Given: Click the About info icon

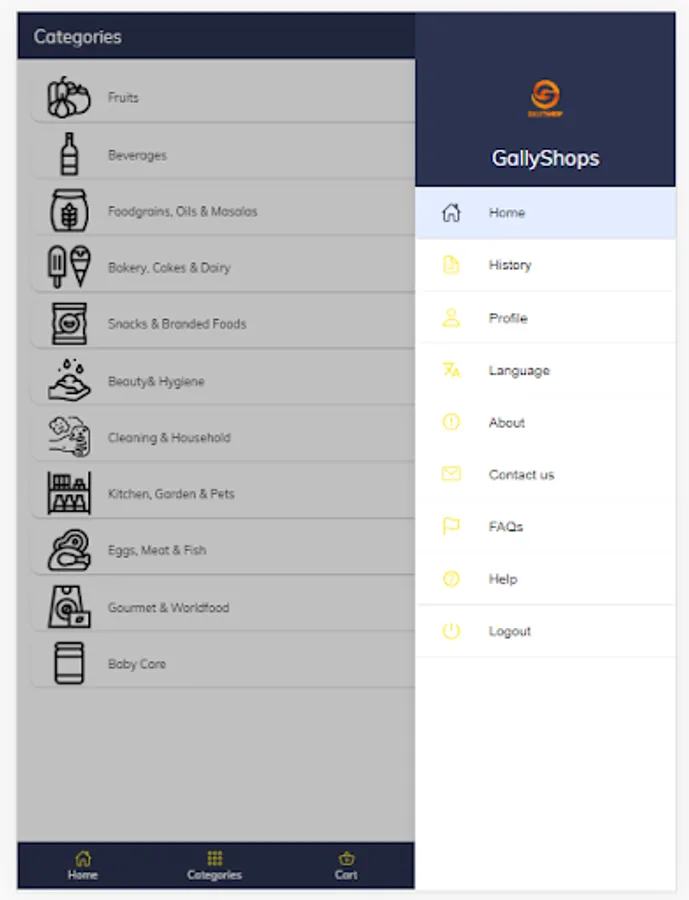Looking at the screenshot, I should pyautogui.click(x=451, y=422).
